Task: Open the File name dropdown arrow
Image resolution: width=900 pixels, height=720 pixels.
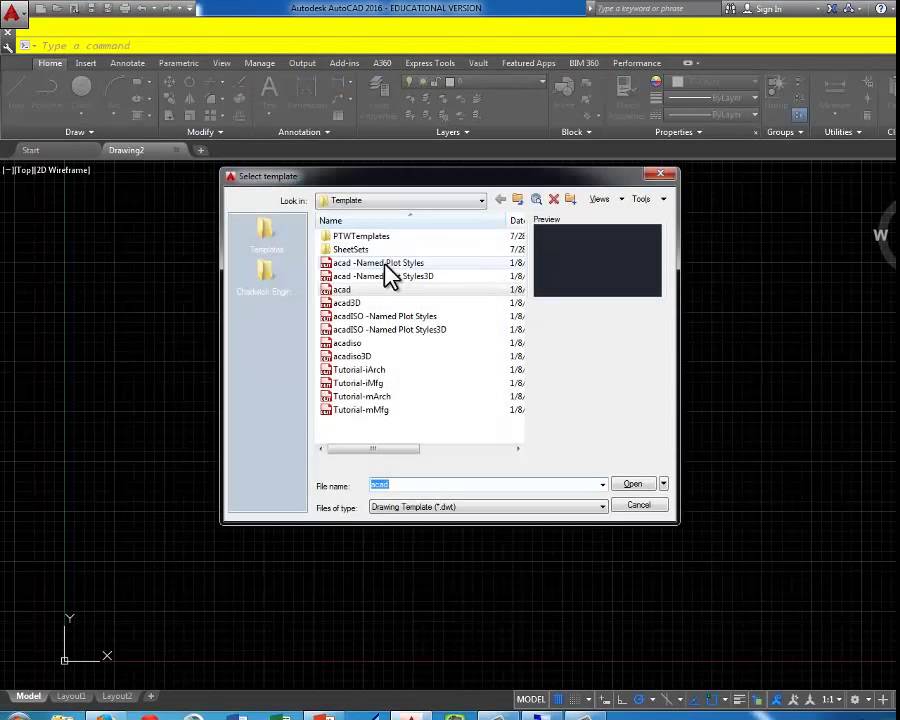Action: point(602,485)
